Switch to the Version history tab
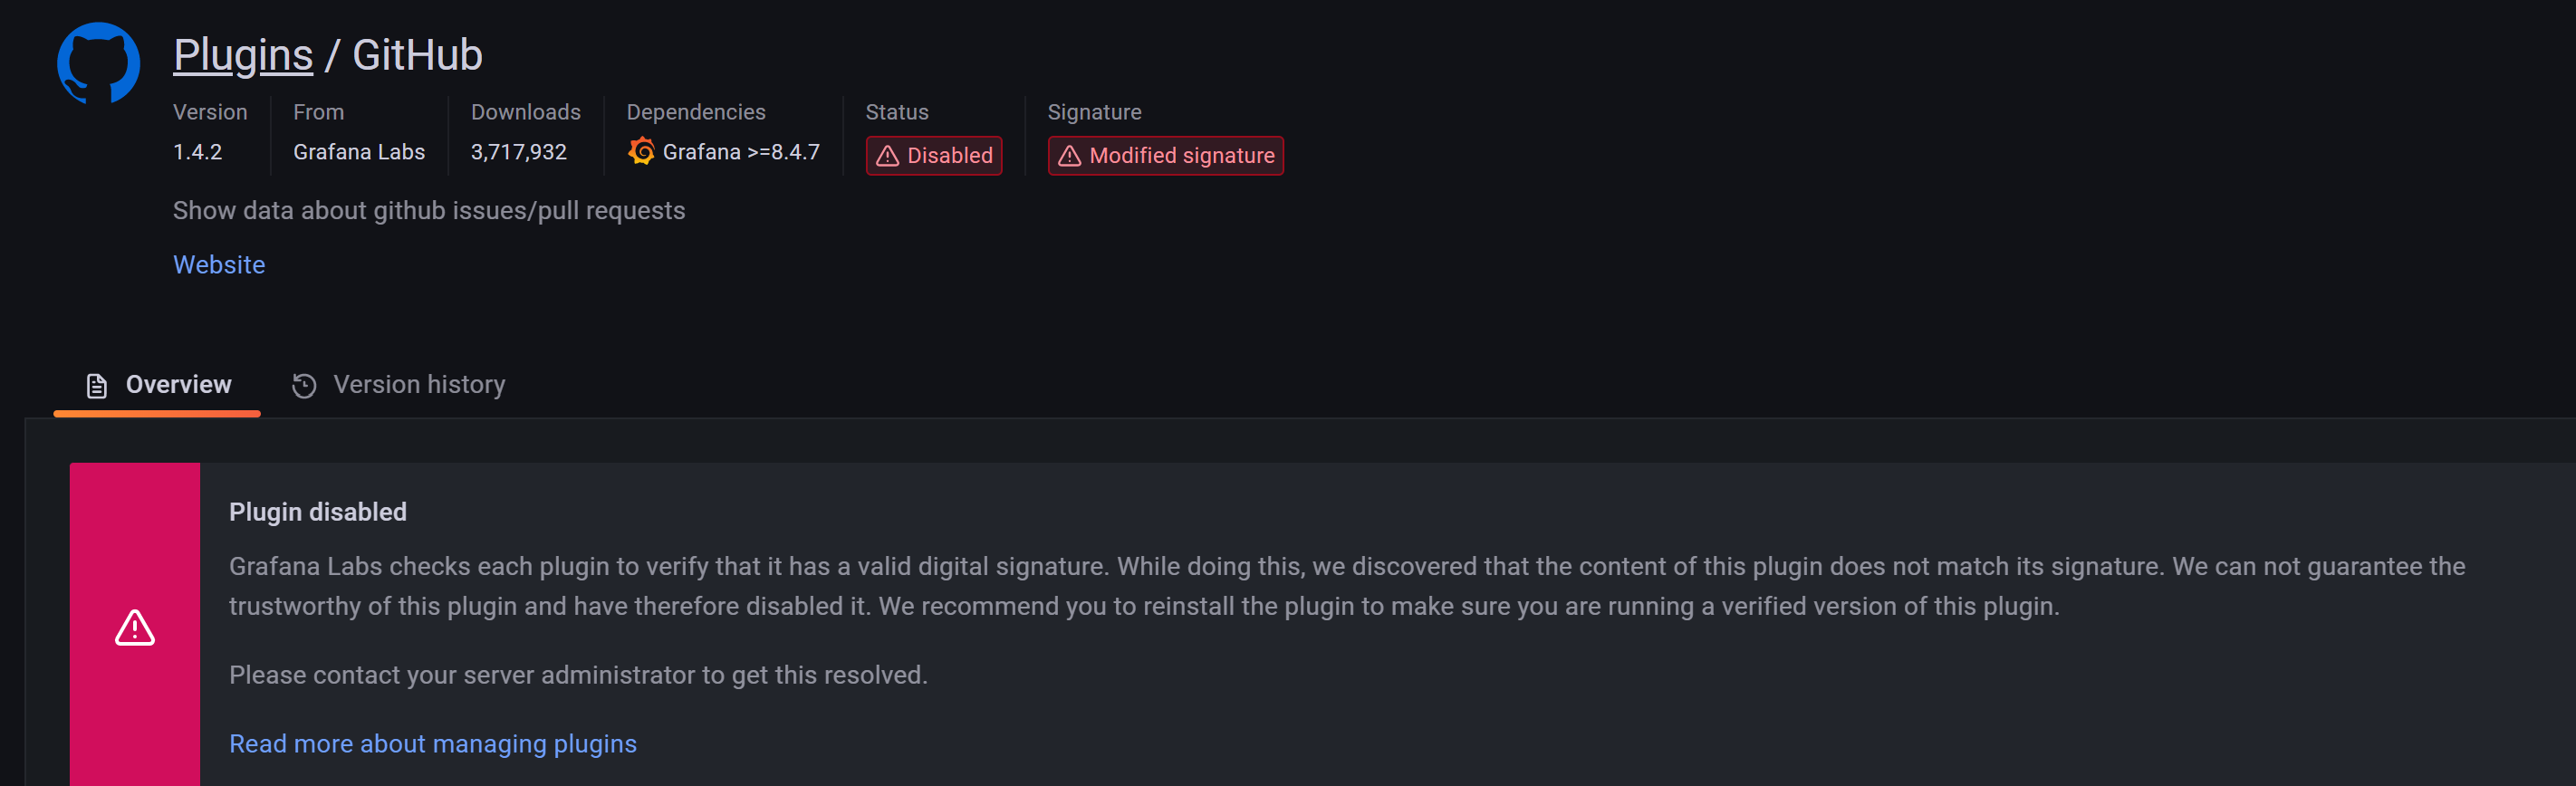2576x786 pixels. [x=419, y=384]
